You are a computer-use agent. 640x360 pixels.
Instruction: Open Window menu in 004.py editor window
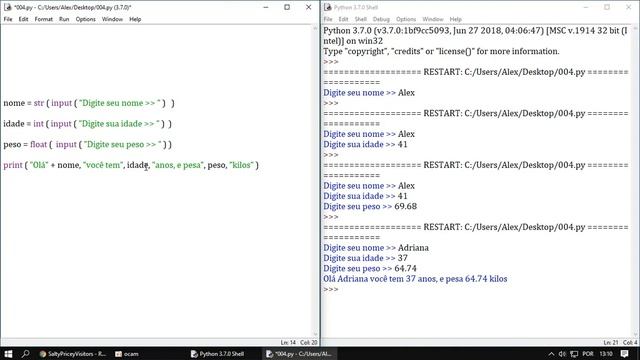pyautogui.click(x=112, y=19)
